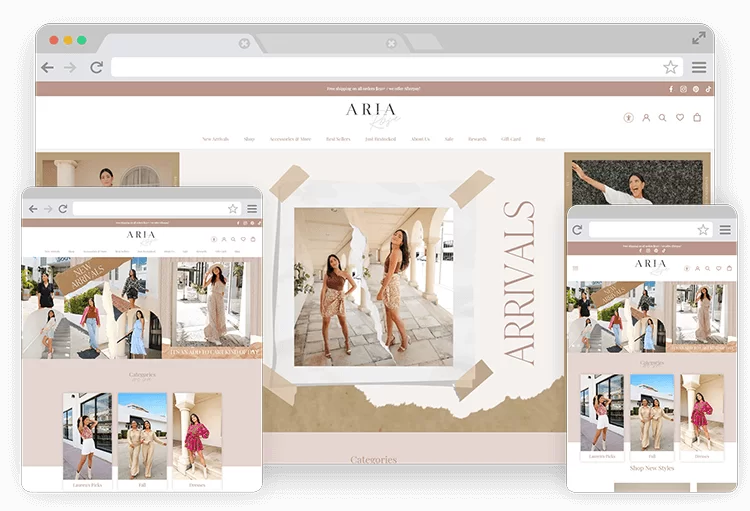Click the Gift Card link in the desktop navigation

tap(510, 139)
